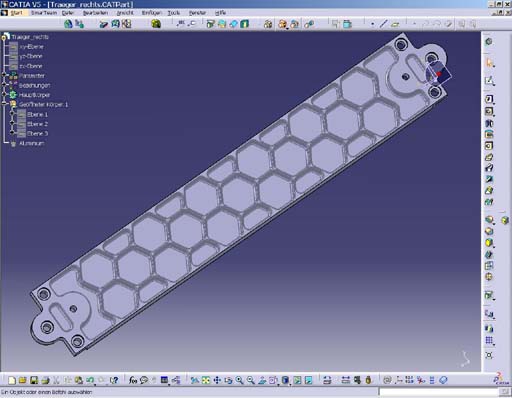Click the New document icon

pos(12,380)
